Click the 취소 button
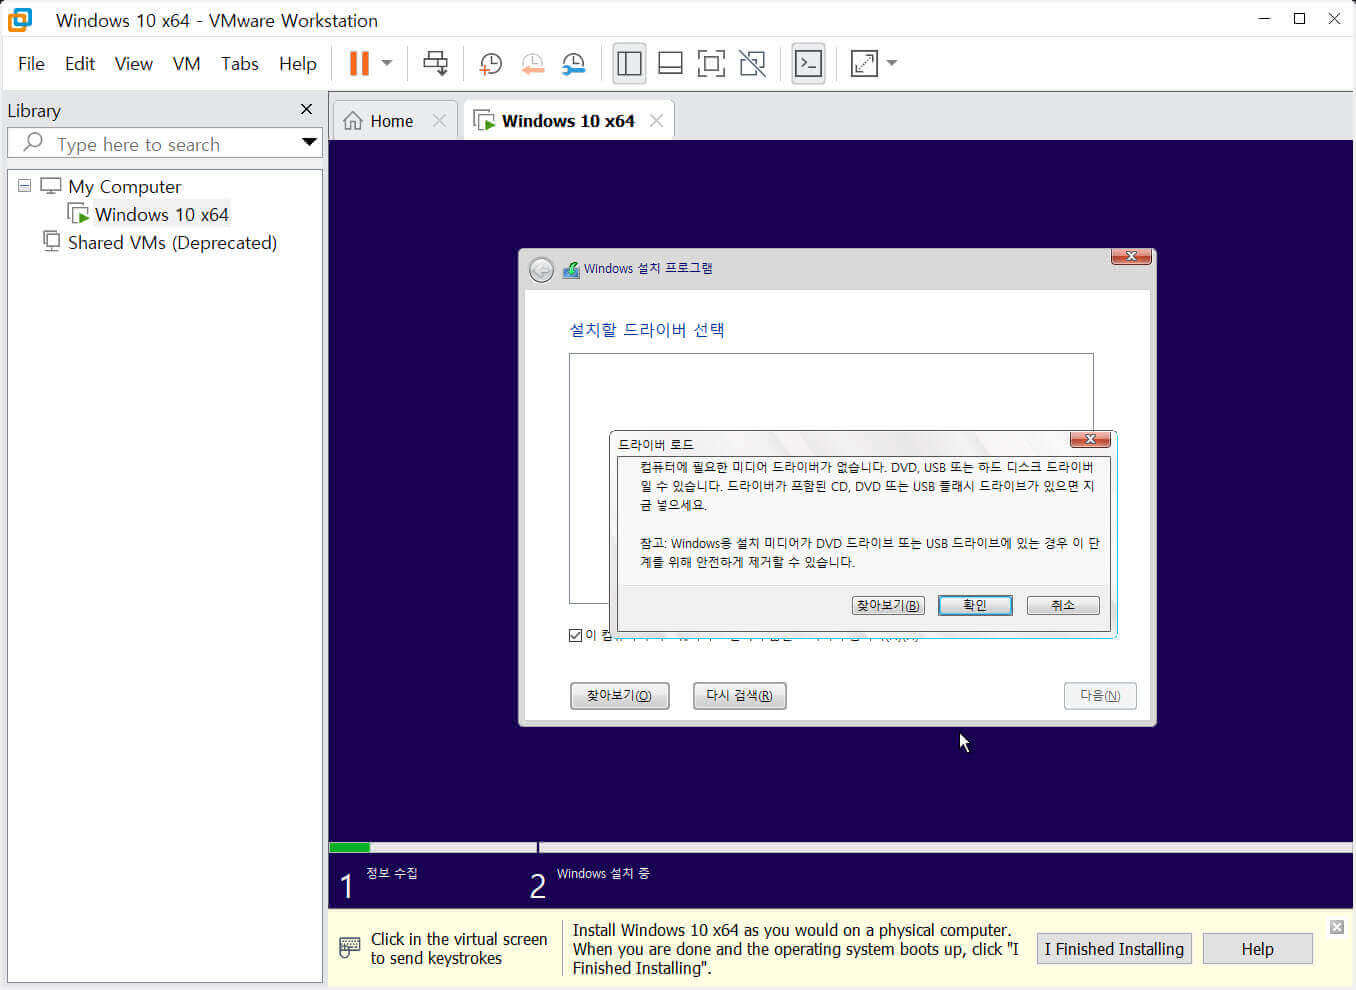1356x990 pixels. pos(1063,606)
